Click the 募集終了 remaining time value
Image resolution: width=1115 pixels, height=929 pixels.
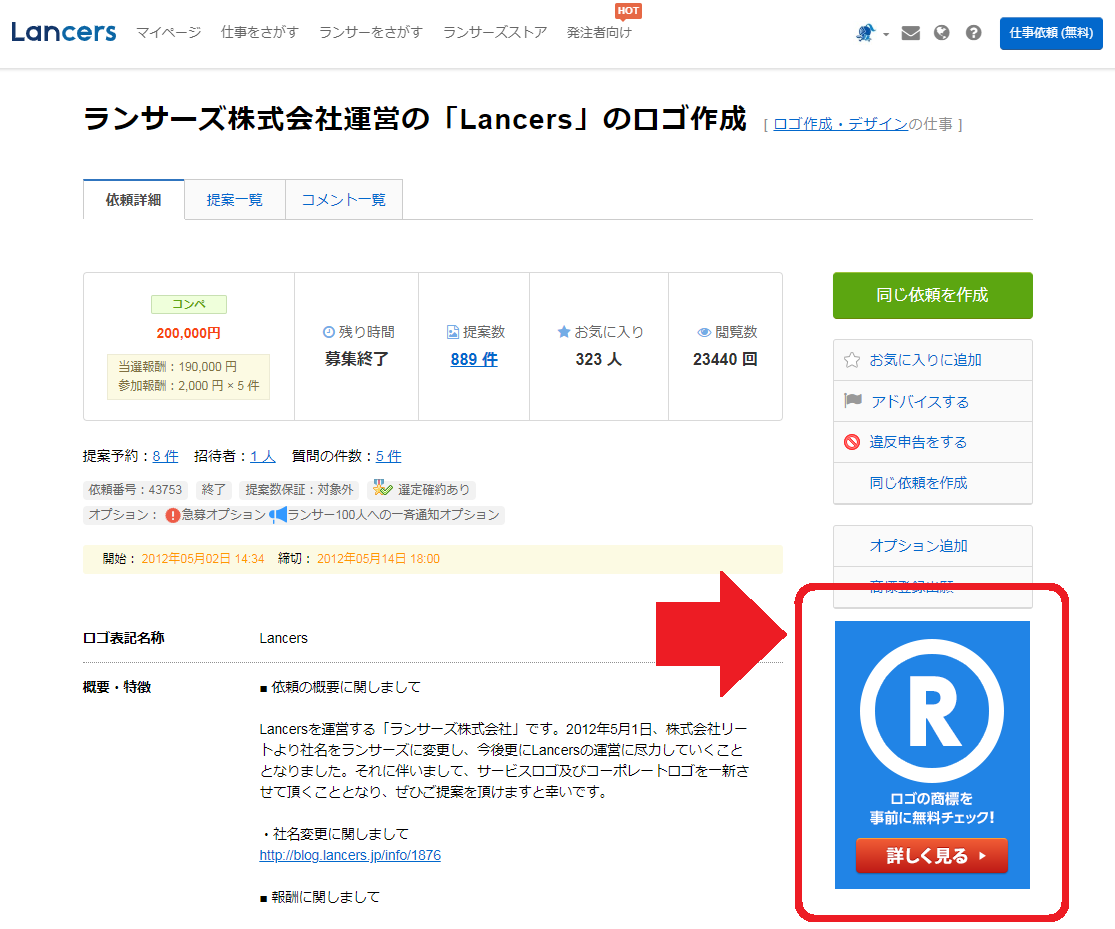[356, 359]
